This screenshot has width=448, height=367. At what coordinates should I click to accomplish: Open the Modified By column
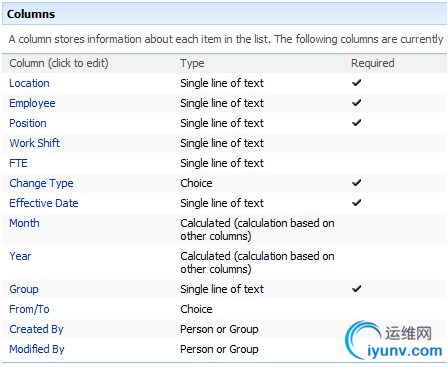37,349
